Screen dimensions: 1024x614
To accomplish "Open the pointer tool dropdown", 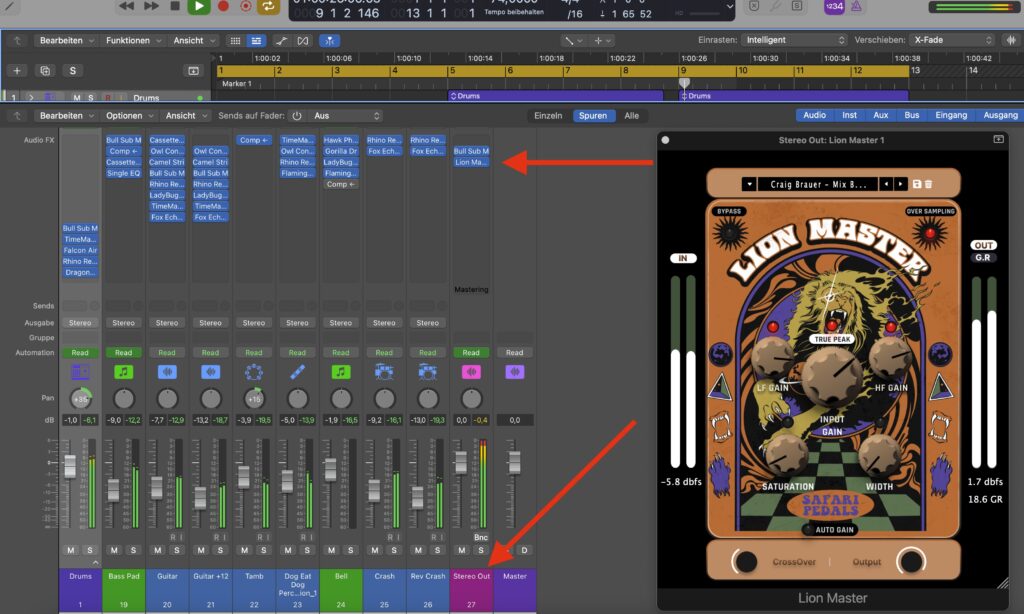I will point(573,40).
